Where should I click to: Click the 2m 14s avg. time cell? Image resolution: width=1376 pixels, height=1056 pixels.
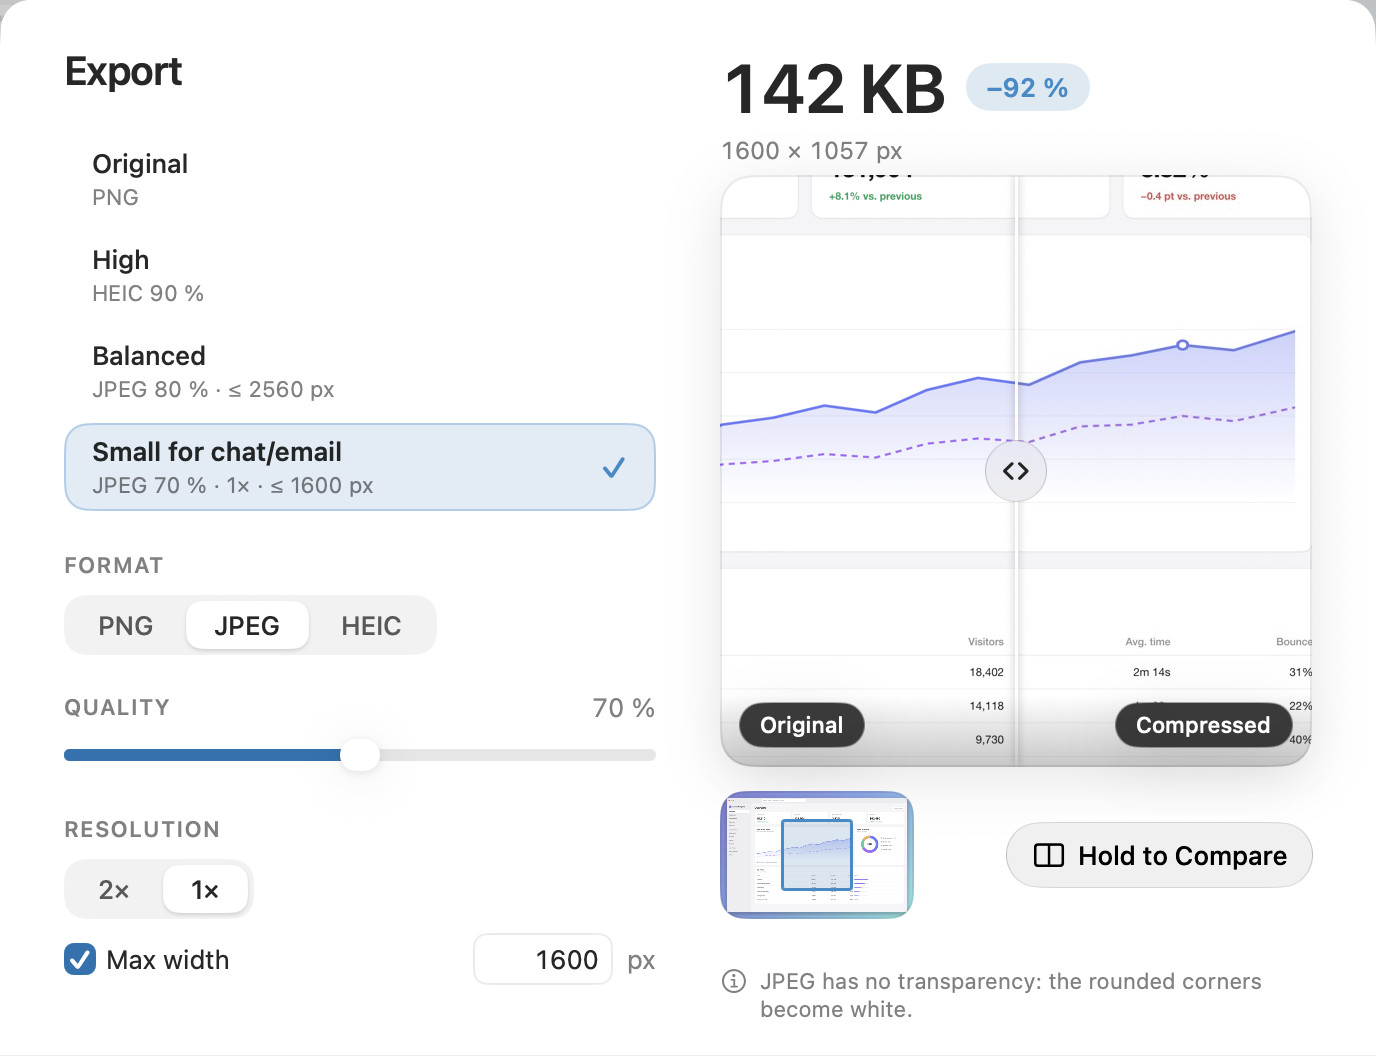(1151, 672)
